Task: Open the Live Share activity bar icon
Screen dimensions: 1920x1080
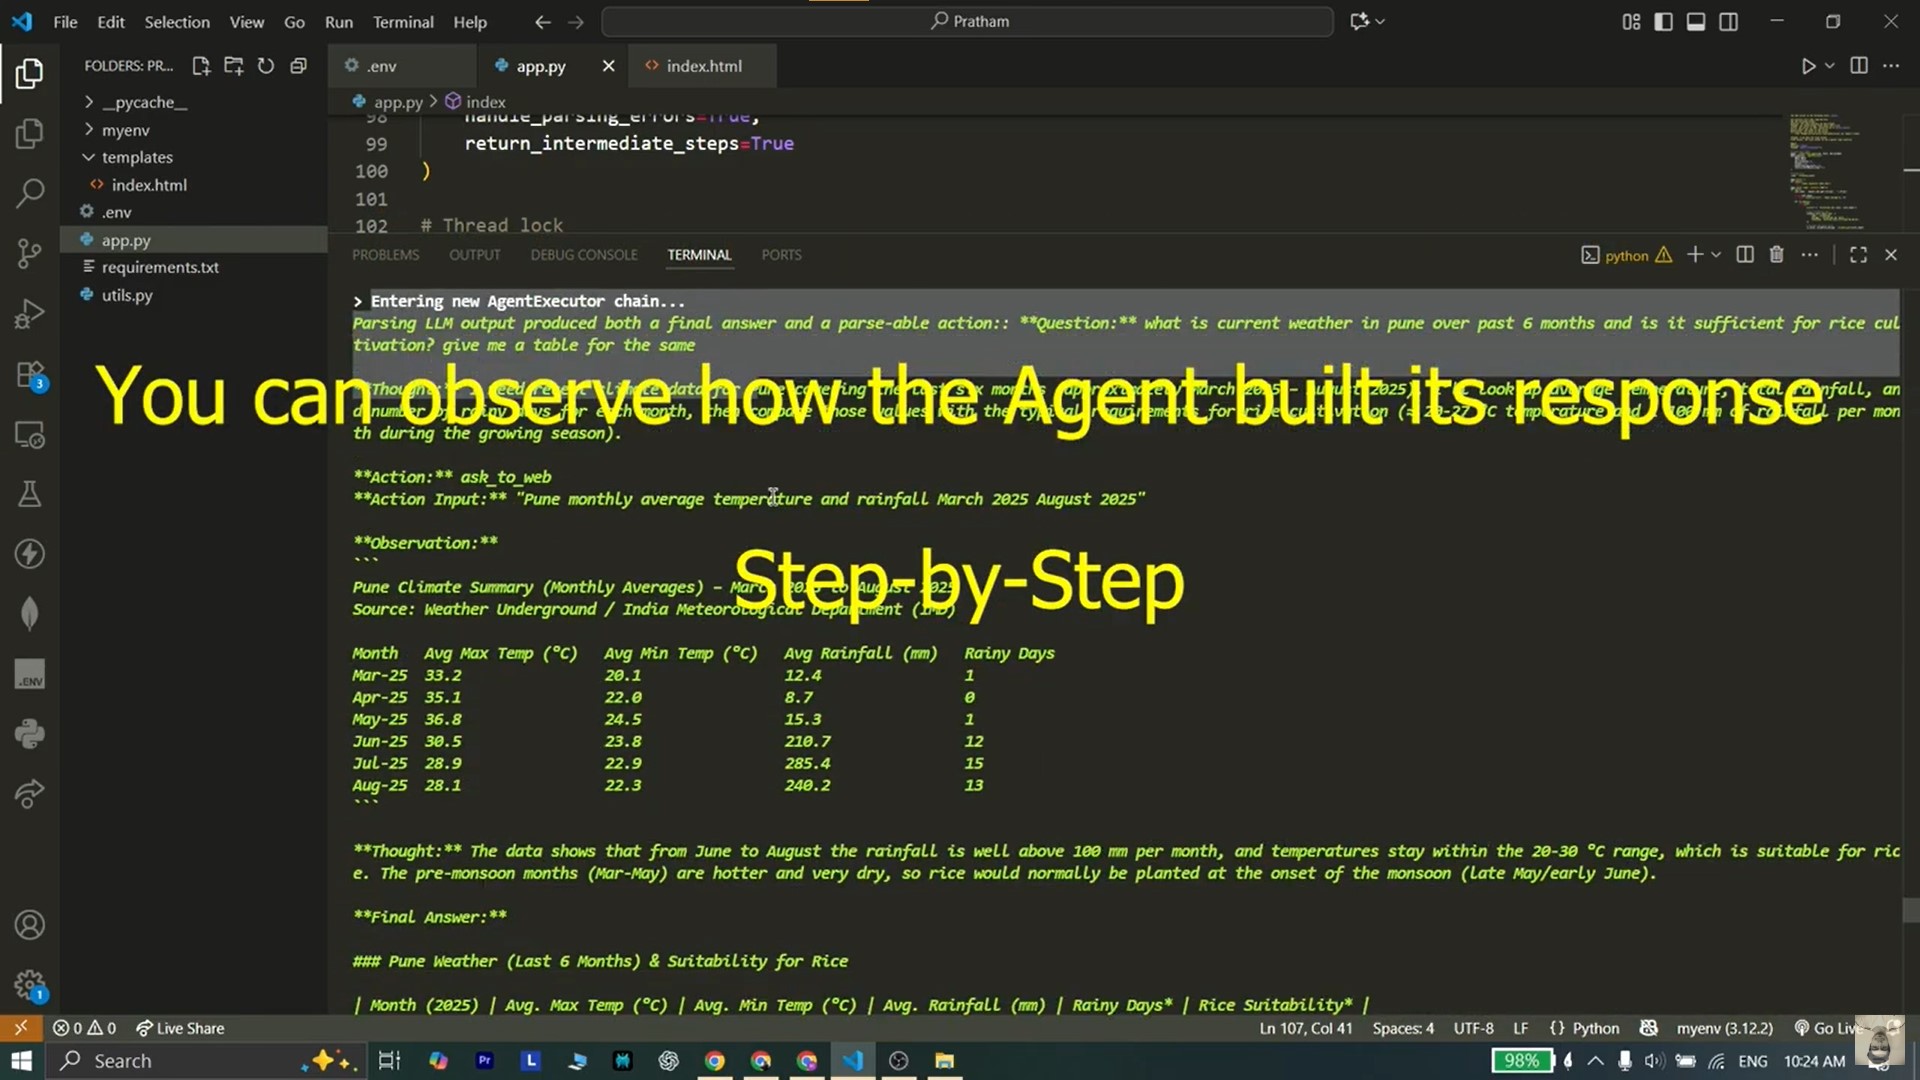Action: click(30, 794)
